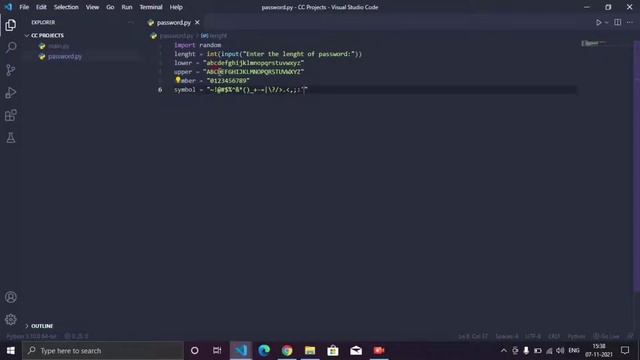The image size is (640, 360).
Task: Launch Google Chrome from taskbar
Action: 287,351
